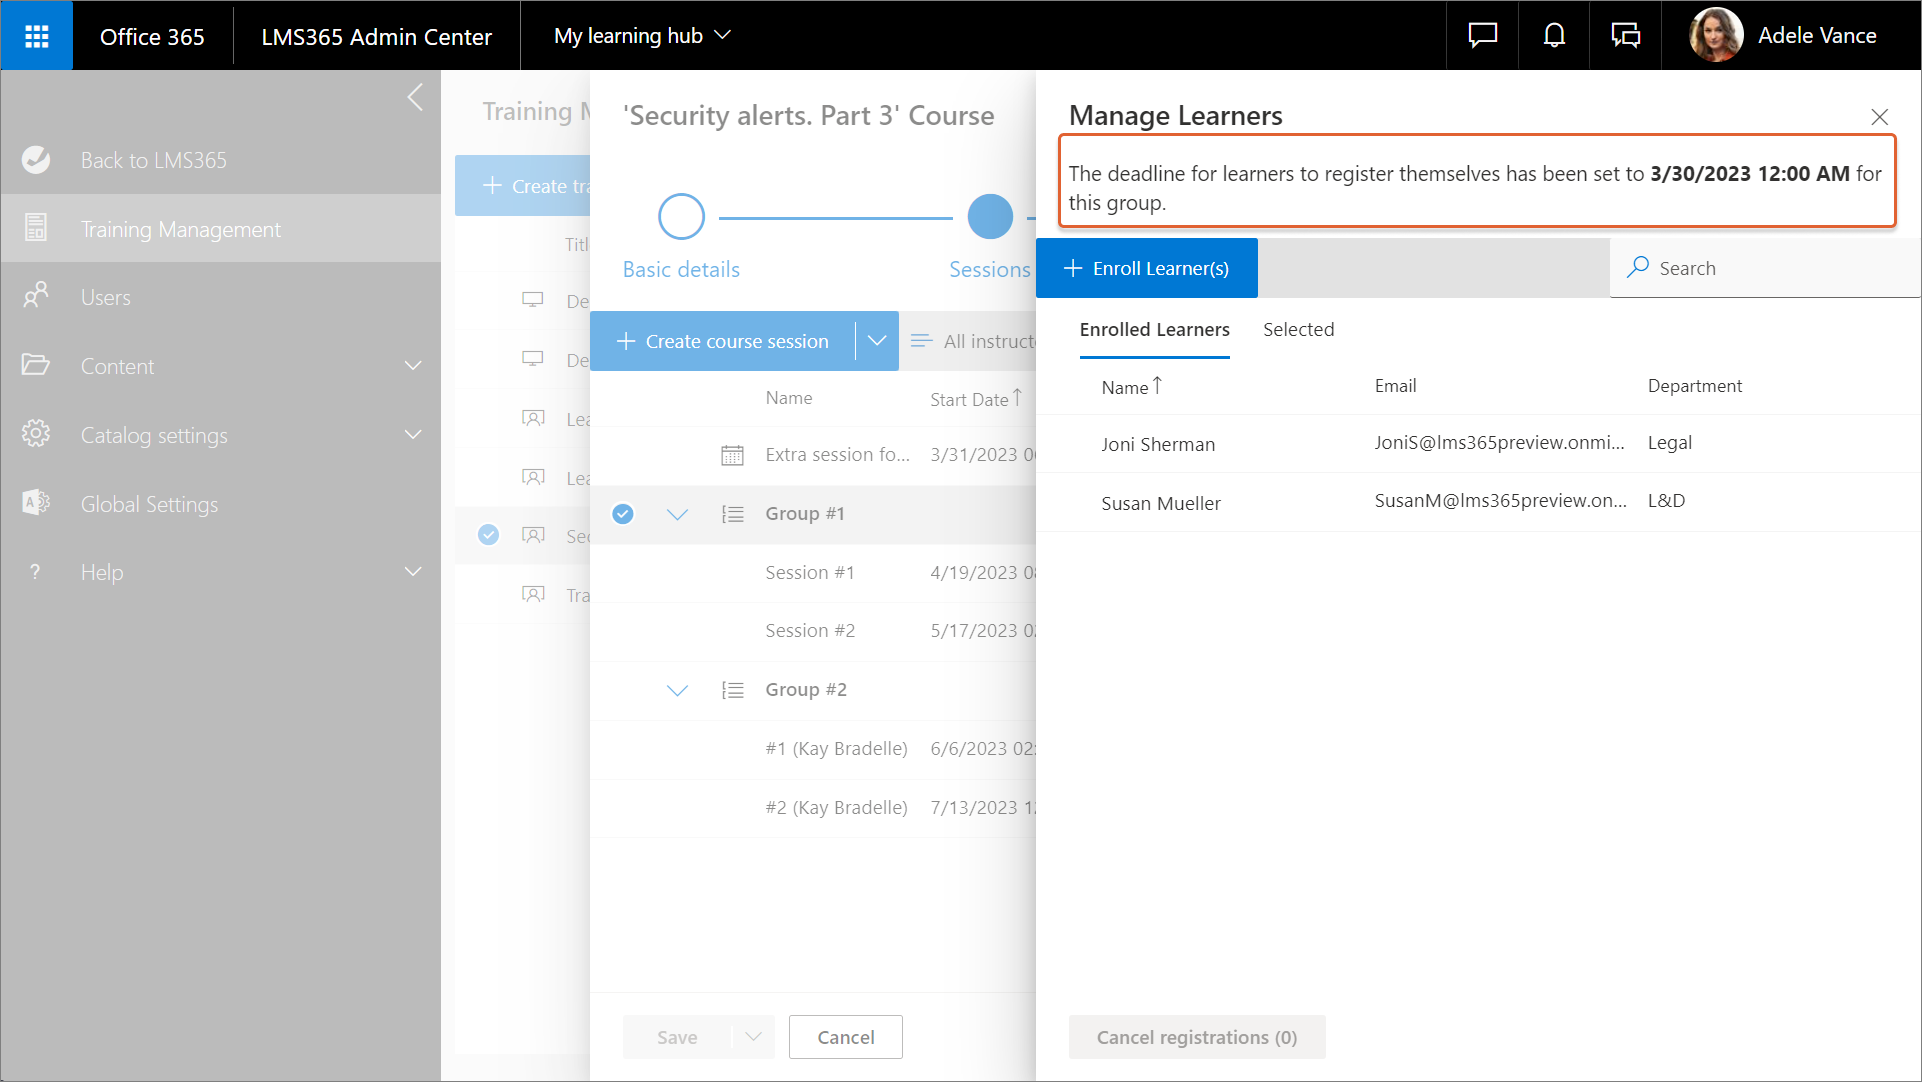Click the Global Settings icon in sidebar
Viewport: 1922px width, 1082px height.
pyautogui.click(x=36, y=503)
